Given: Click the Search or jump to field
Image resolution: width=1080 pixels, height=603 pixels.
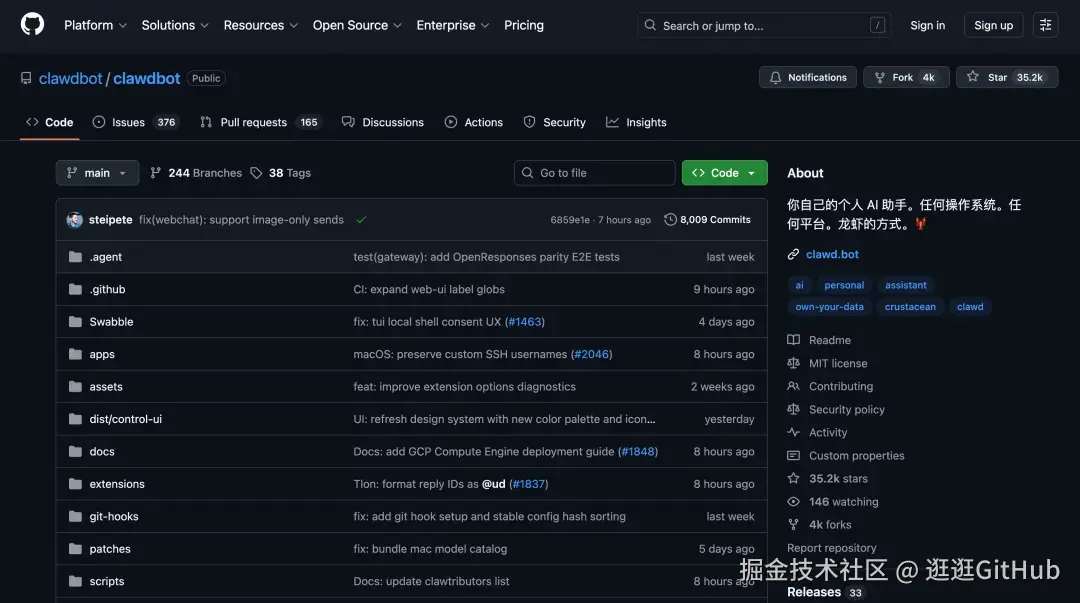Looking at the screenshot, I should (763, 25).
